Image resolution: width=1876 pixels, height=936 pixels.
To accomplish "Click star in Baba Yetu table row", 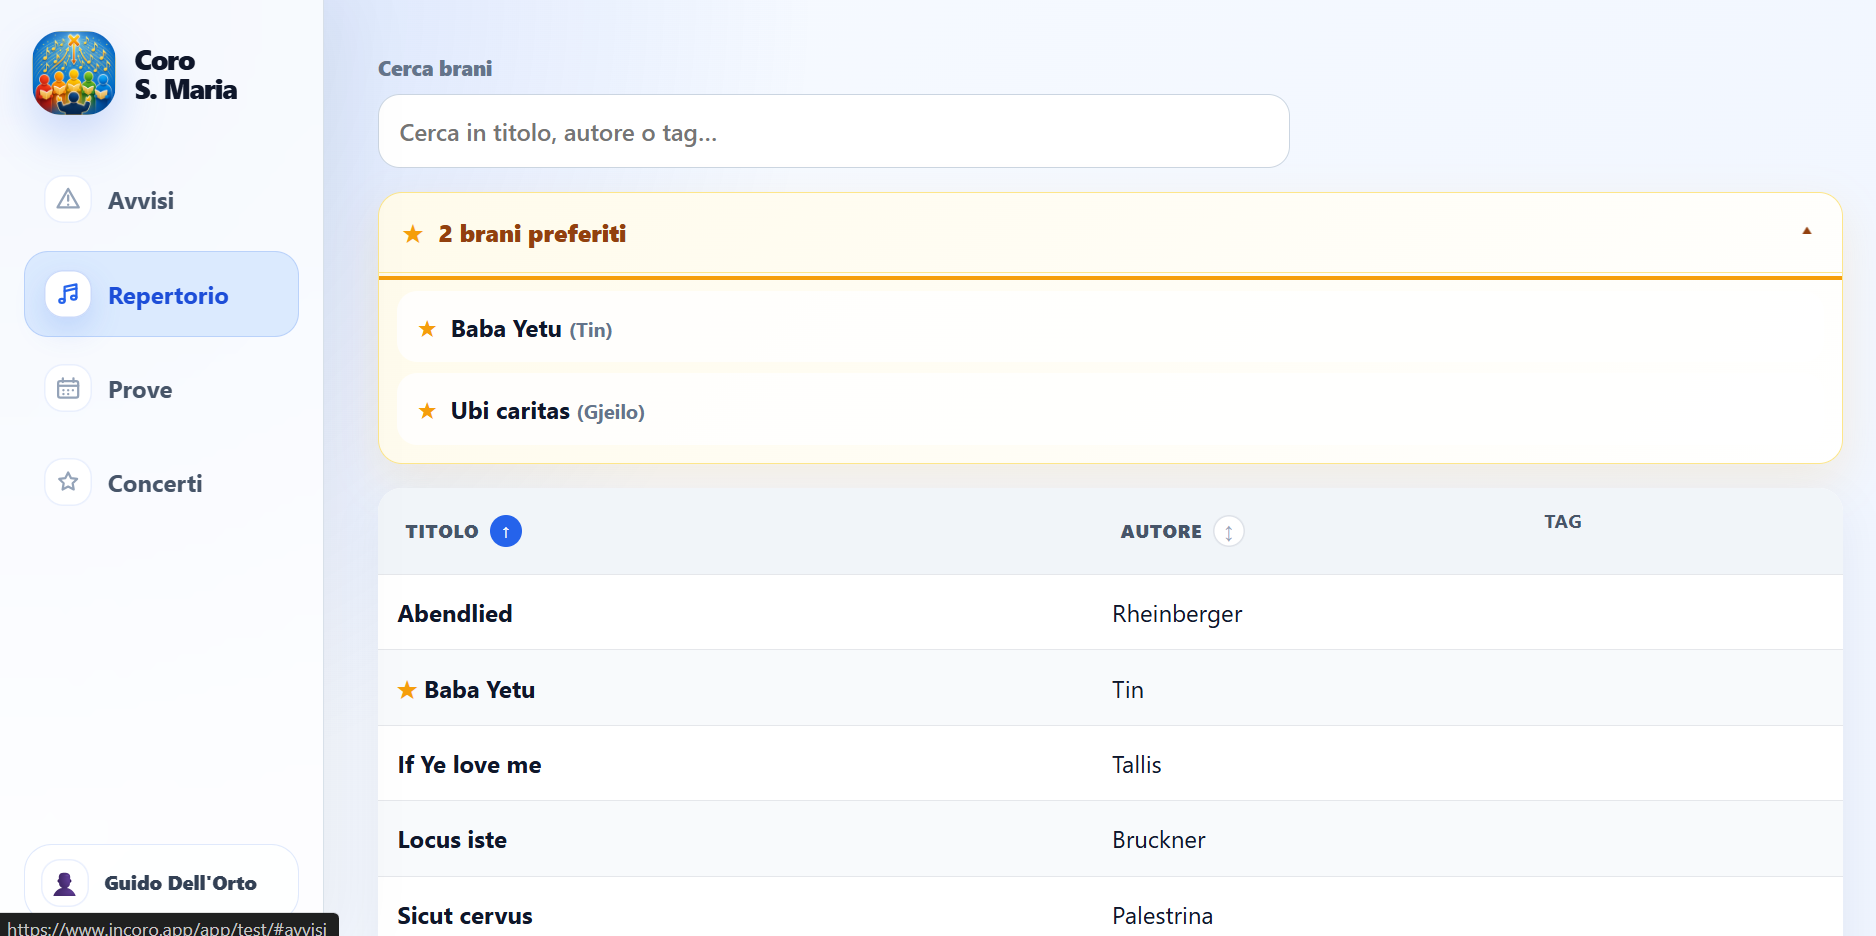I will [407, 690].
